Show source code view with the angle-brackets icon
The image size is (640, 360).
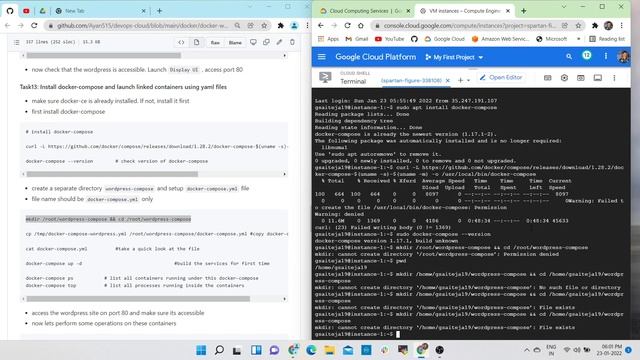[181, 42]
